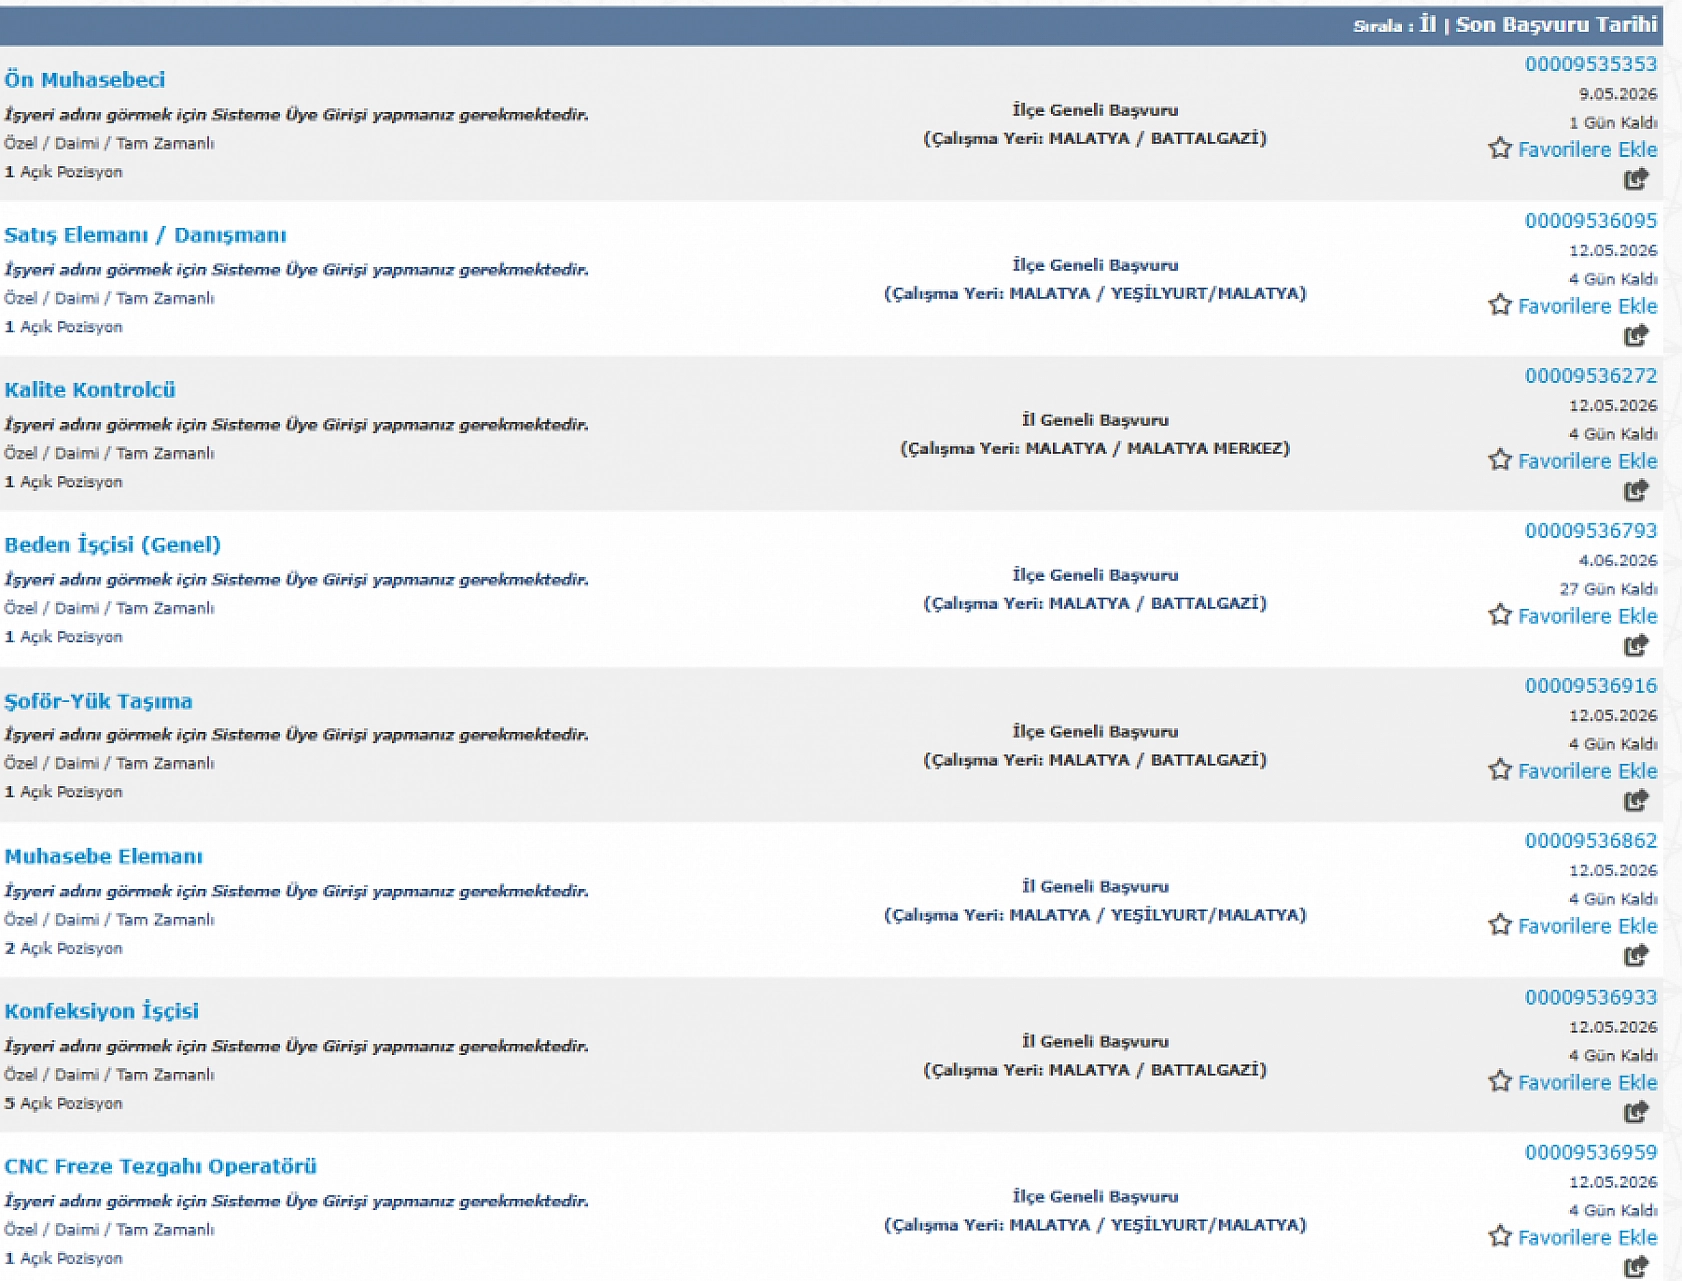Click the favorite star for Konfeksiyon İşçisi listing
The height and width of the screenshot is (1281, 1682).
pos(1499,1081)
